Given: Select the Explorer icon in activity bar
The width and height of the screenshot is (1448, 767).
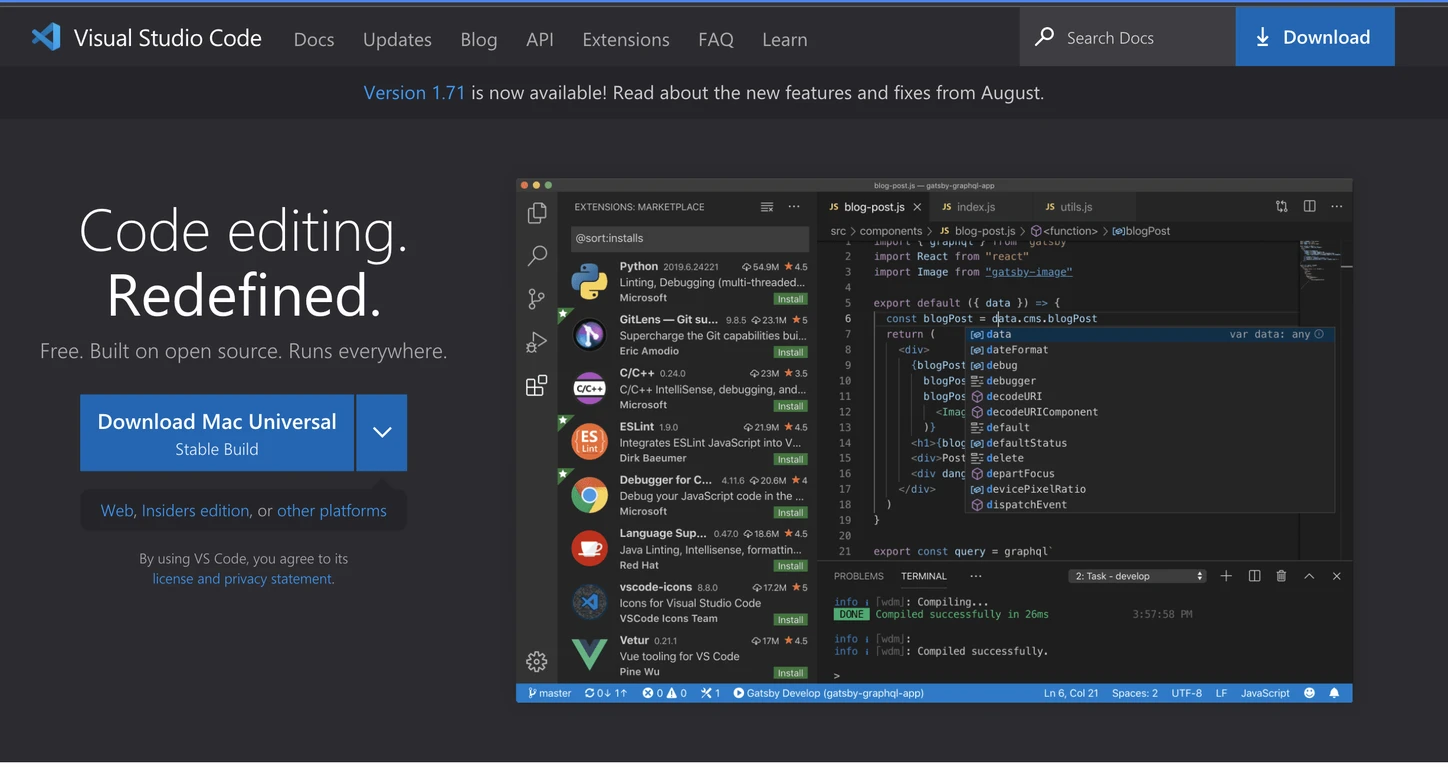Looking at the screenshot, I should pos(537,212).
